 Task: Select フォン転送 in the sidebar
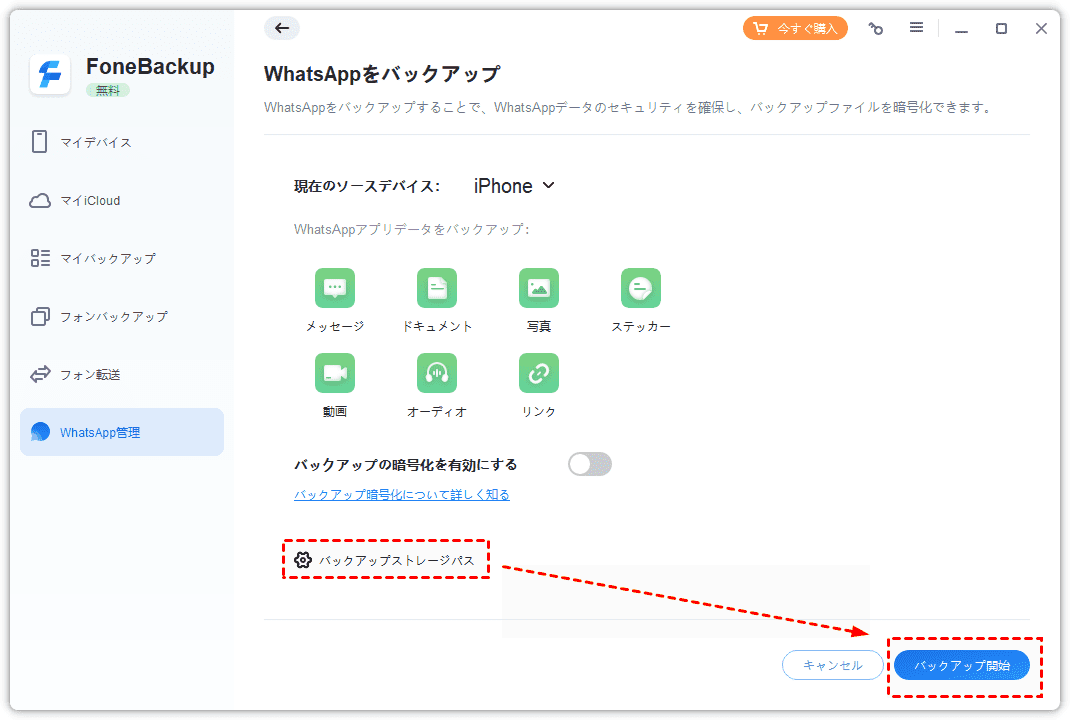tap(122, 375)
